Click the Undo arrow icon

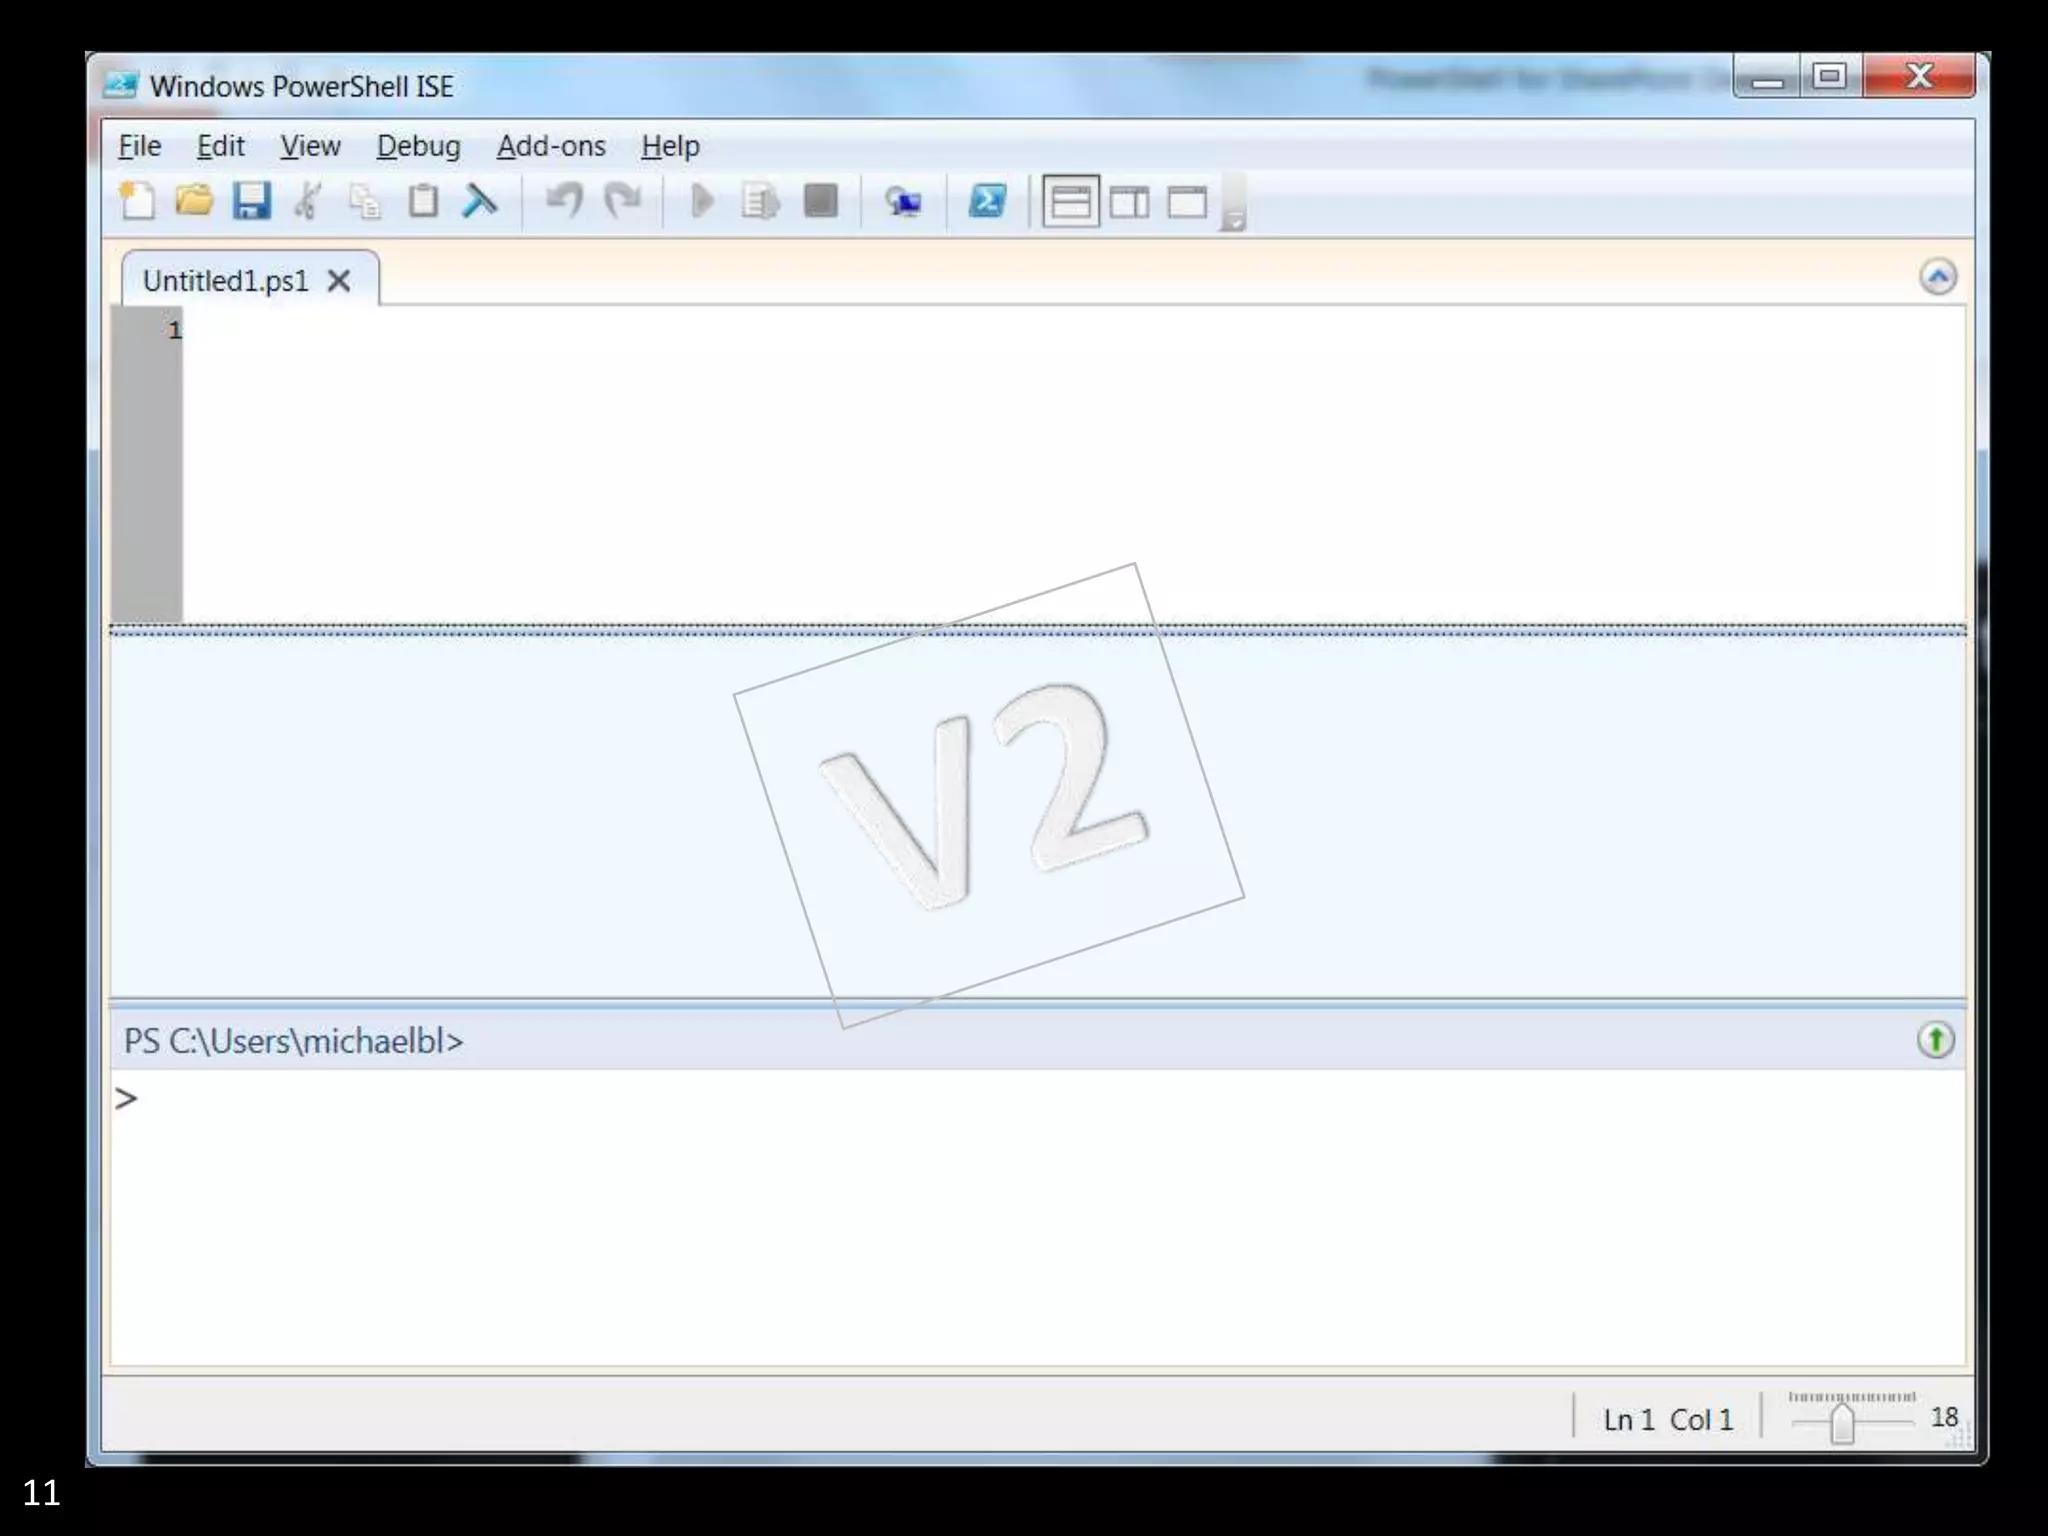(x=565, y=201)
